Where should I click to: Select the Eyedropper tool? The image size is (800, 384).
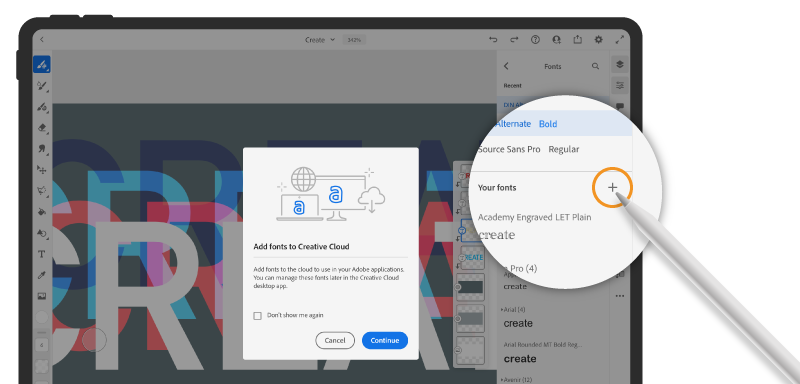pyautogui.click(x=42, y=275)
